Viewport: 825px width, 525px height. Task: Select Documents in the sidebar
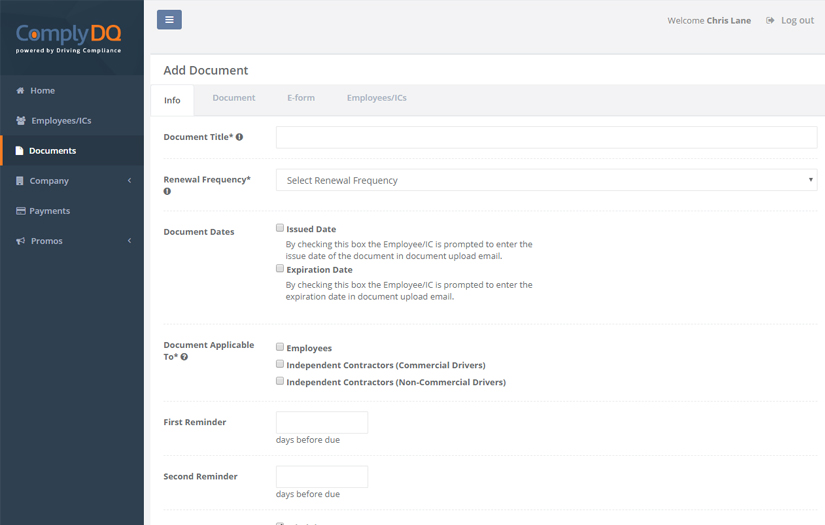pyautogui.click(x=72, y=150)
